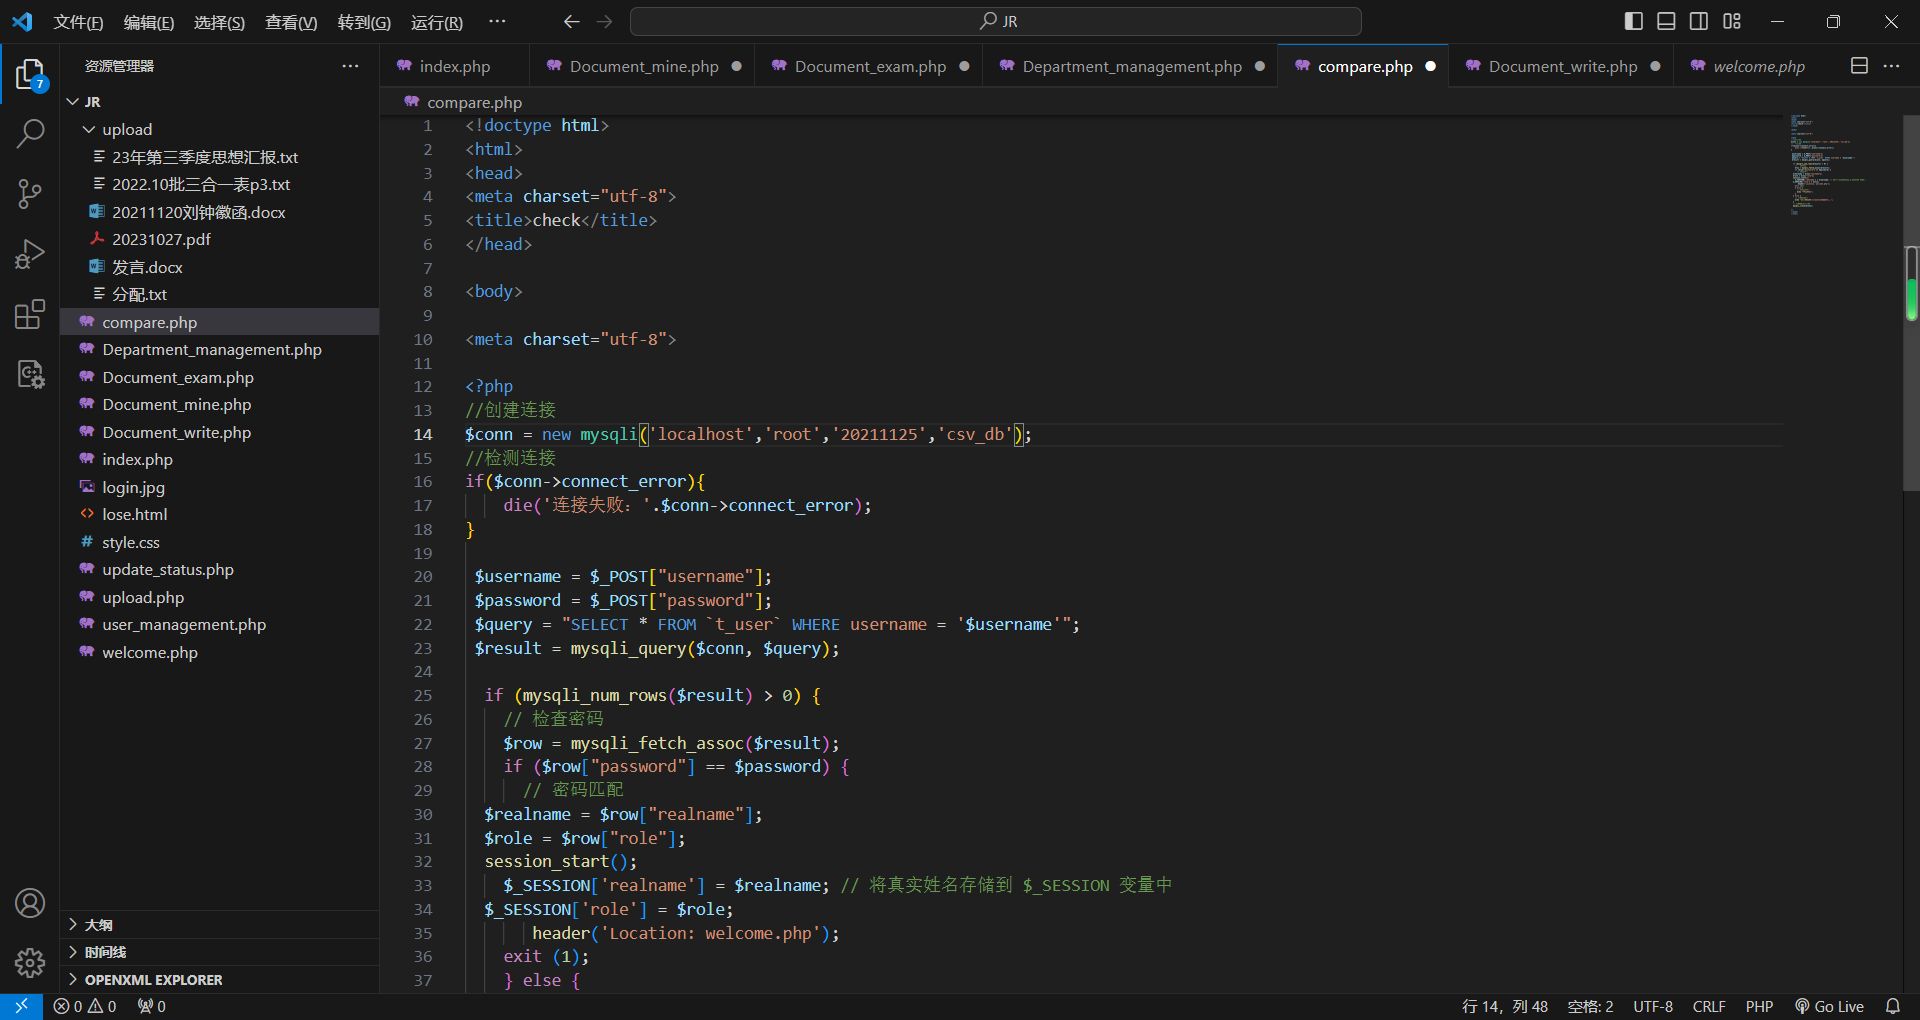1920x1020 pixels.
Task: Open the Run and Debug view
Action: pyautogui.click(x=30, y=254)
